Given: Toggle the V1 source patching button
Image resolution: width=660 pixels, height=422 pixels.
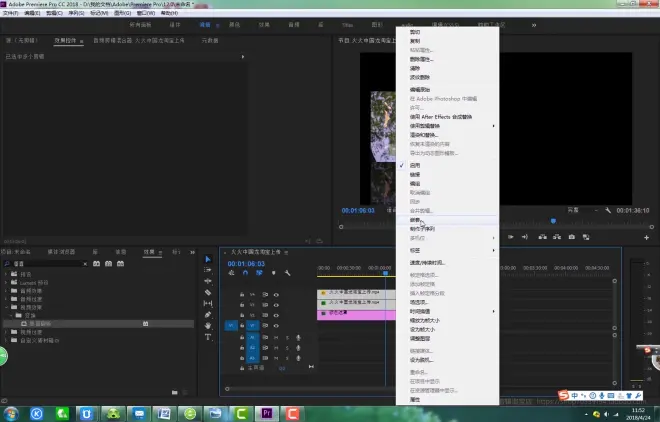Looking at the screenshot, I should 231,326.
